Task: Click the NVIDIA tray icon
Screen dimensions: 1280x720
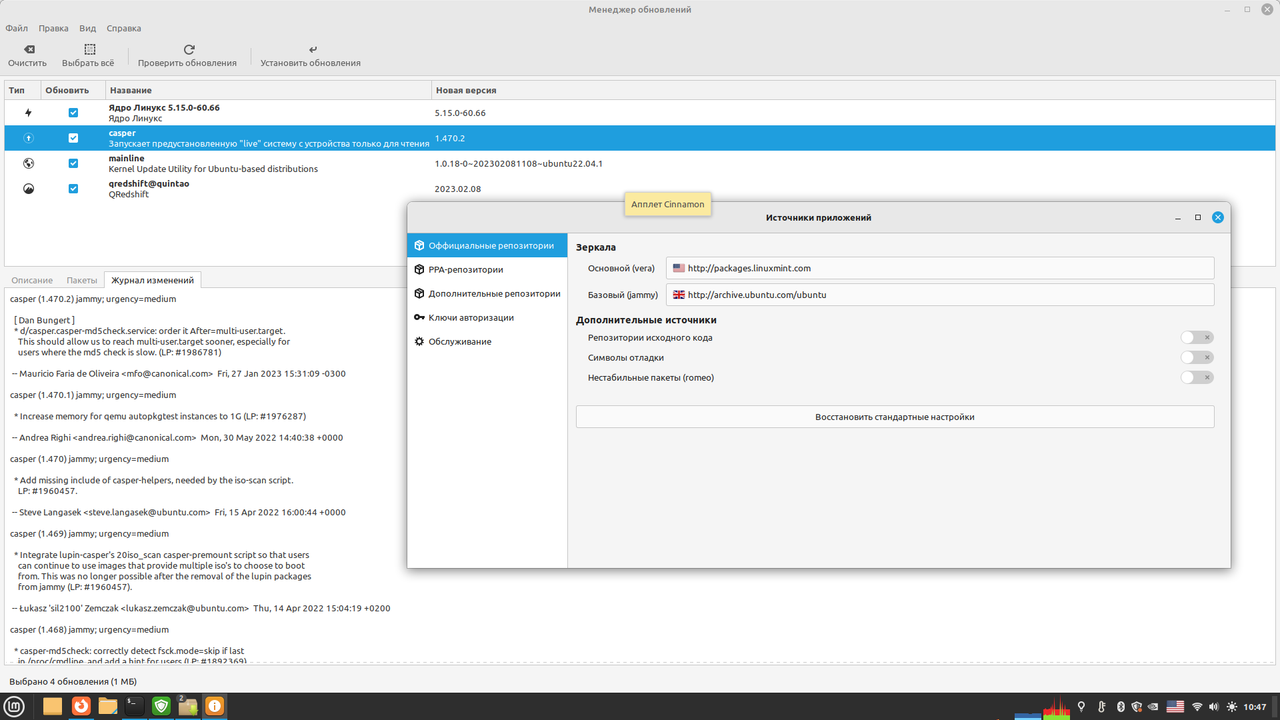Action: [1153, 706]
